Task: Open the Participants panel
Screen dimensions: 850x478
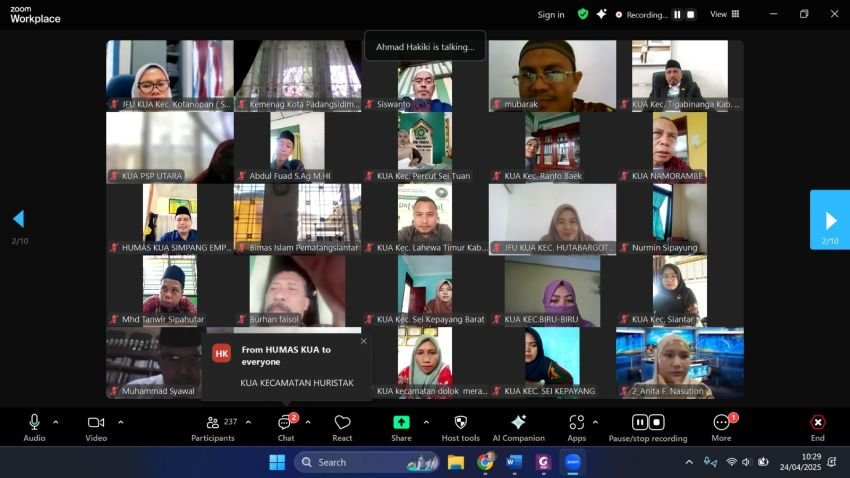Action: tap(212, 423)
